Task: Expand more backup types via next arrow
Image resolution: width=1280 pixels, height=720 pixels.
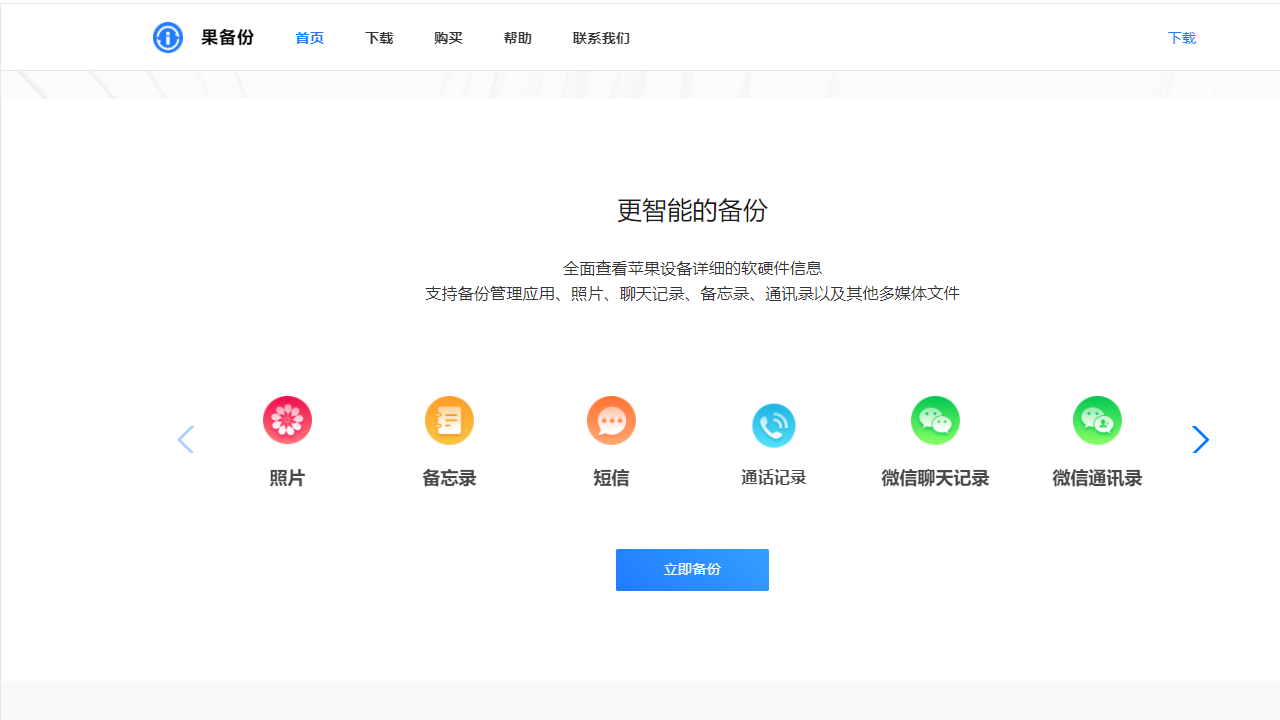Action: coord(1200,440)
